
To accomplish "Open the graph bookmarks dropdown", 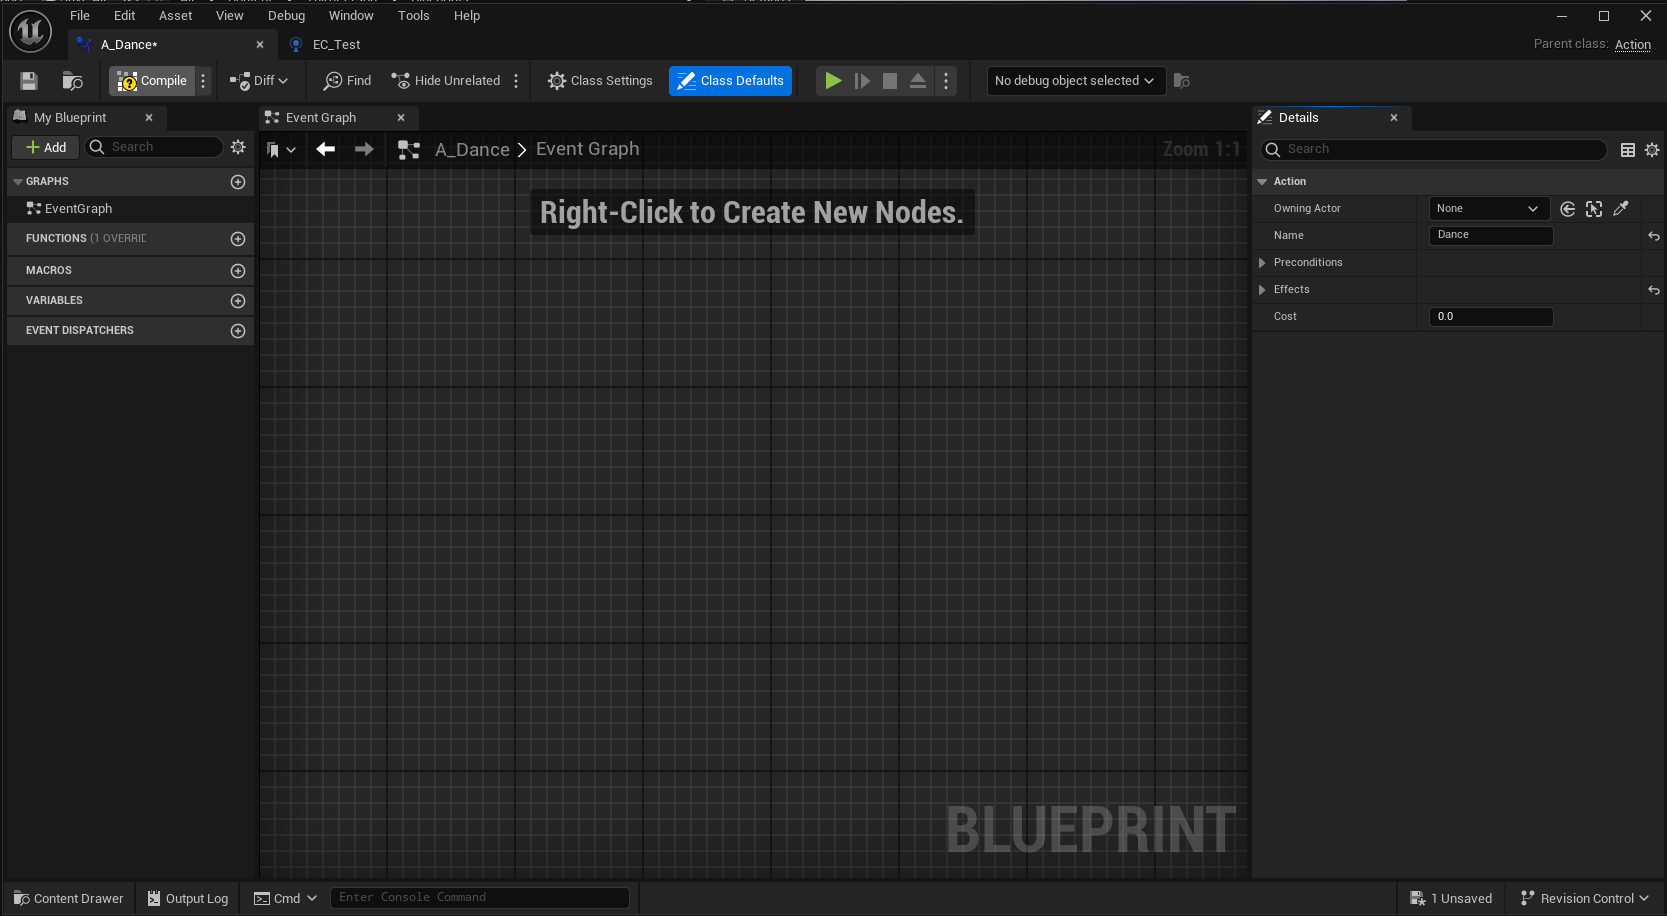I will pos(281,150).
